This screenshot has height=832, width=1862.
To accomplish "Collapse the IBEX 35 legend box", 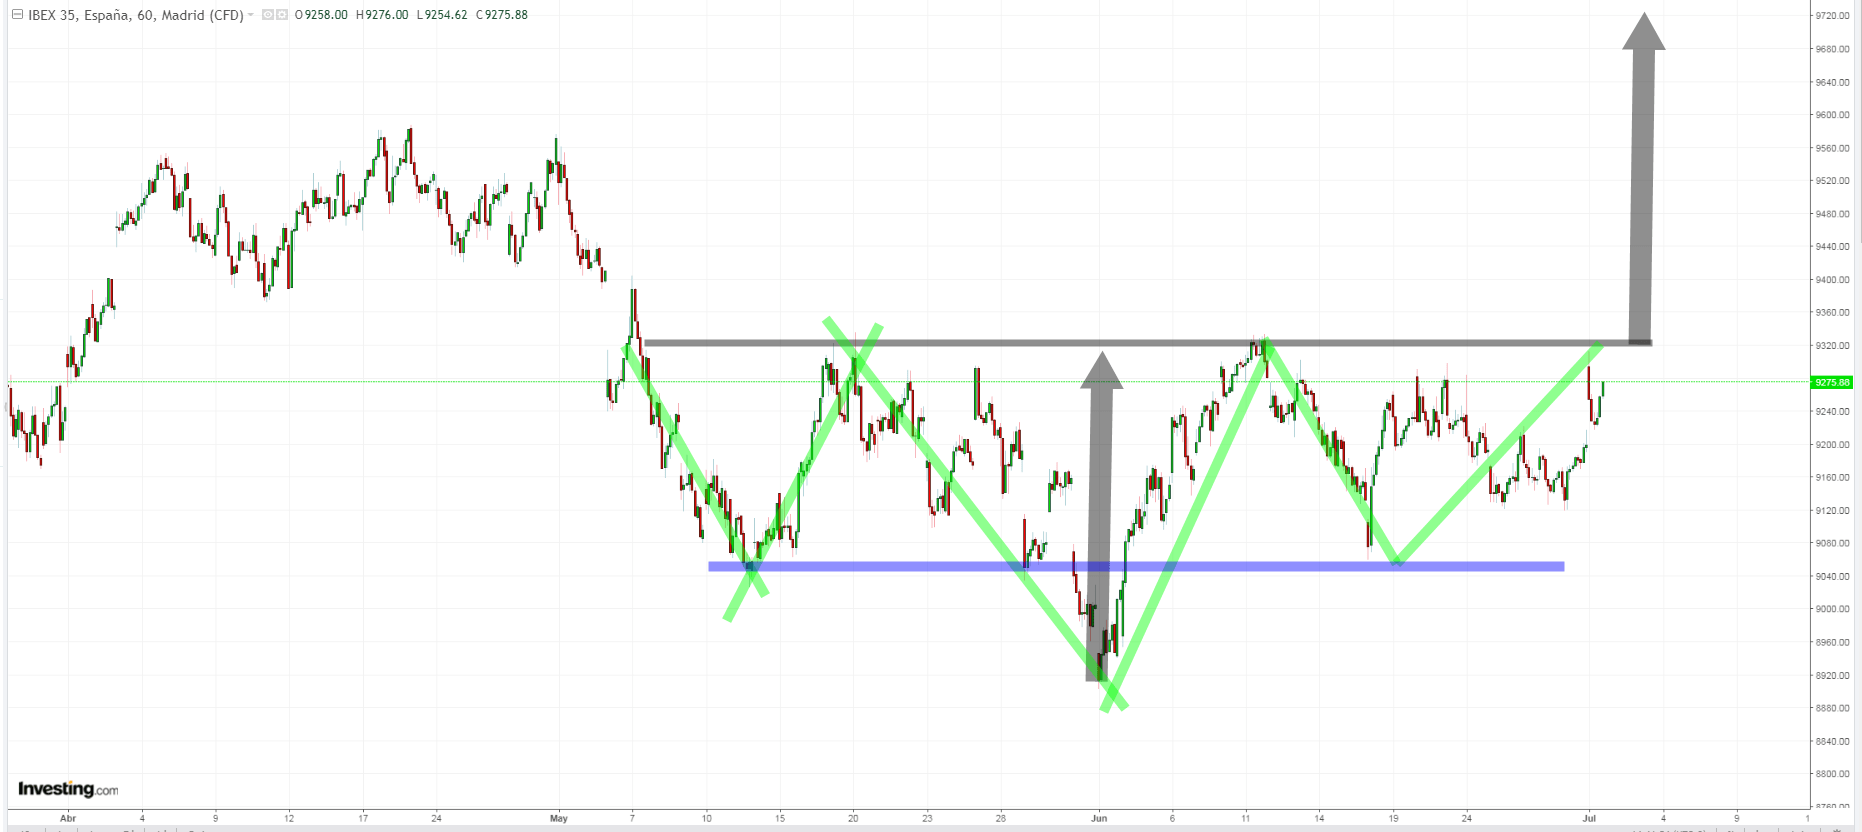I will point(17,15).
